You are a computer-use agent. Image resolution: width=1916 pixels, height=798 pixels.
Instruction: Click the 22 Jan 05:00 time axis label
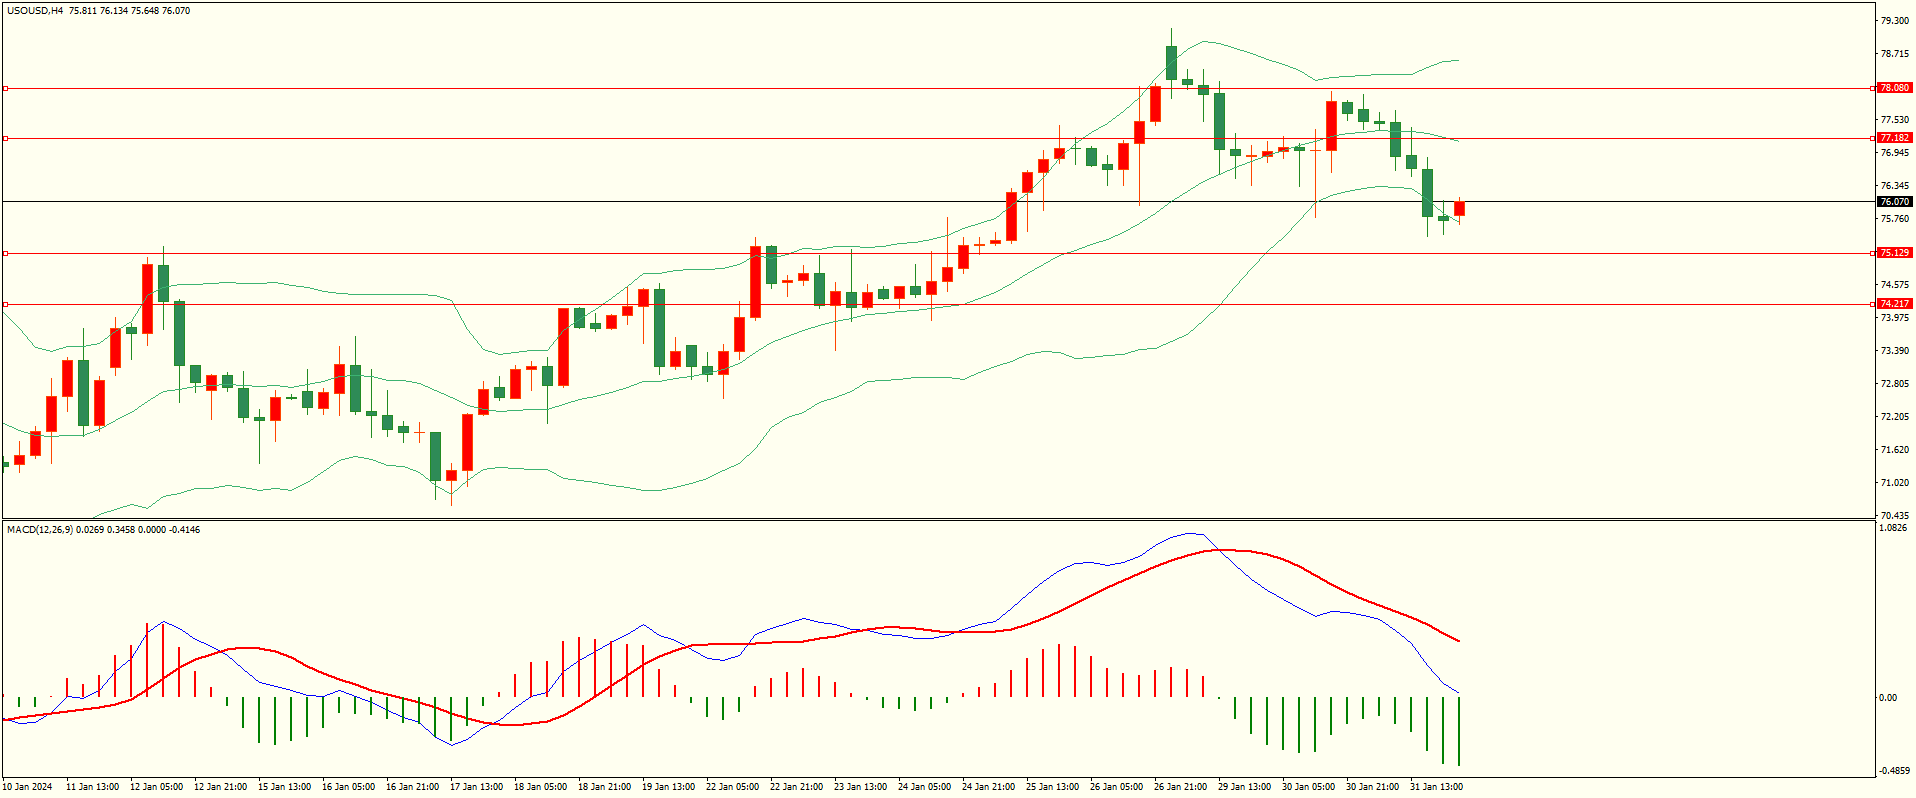coord(733,787)
